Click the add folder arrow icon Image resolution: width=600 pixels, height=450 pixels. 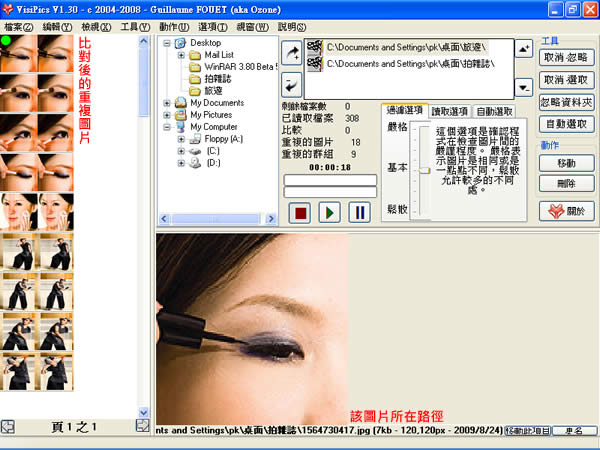click(x=292, y=53)
